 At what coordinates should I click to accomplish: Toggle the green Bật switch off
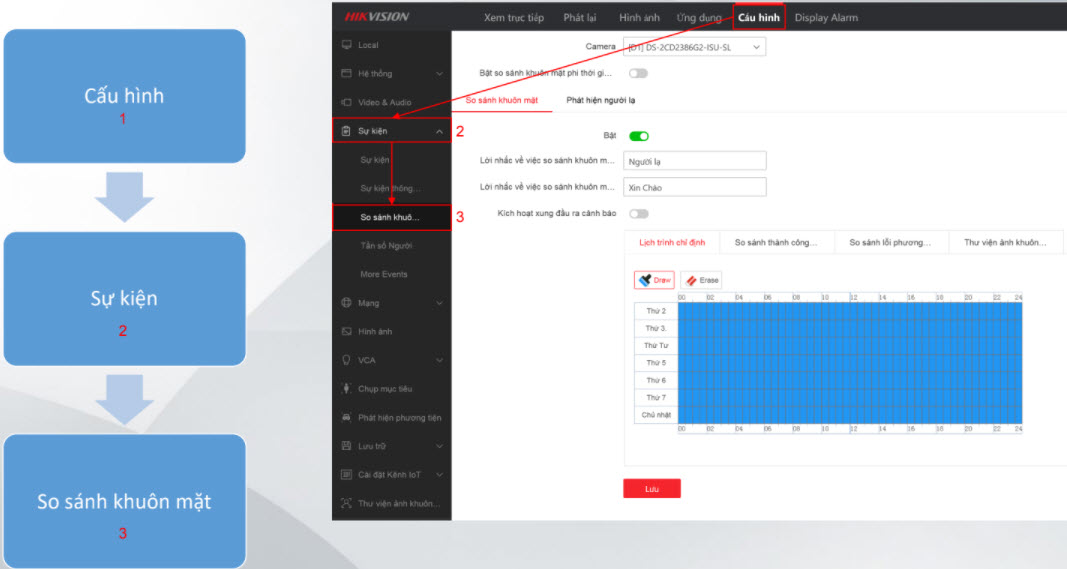click(638, 136)
